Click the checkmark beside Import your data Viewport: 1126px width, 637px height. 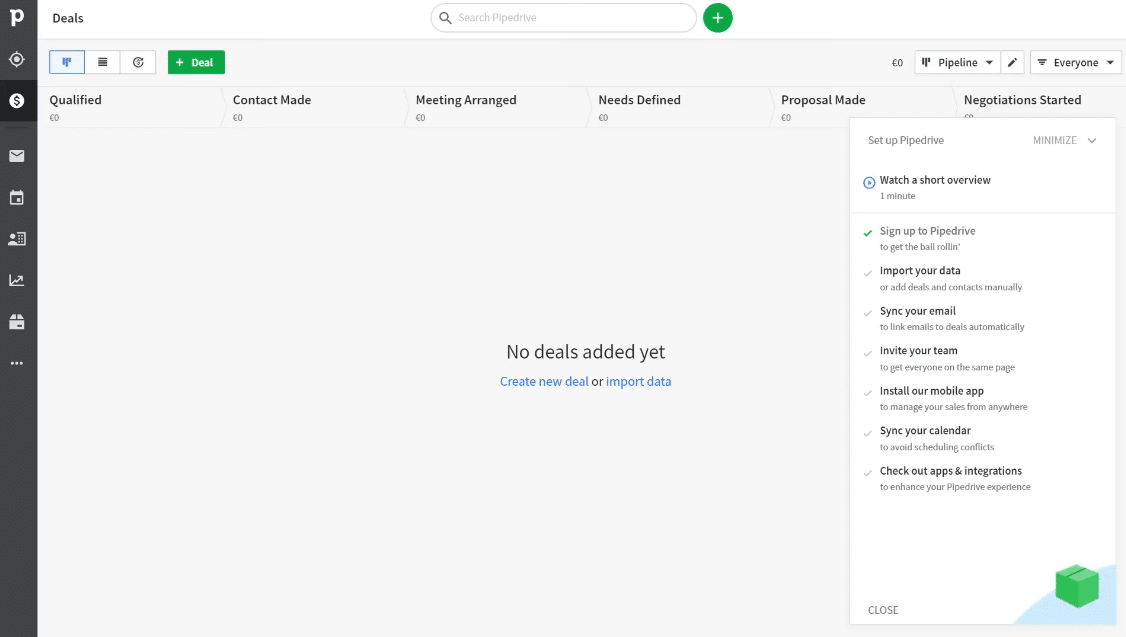(868, 273)
